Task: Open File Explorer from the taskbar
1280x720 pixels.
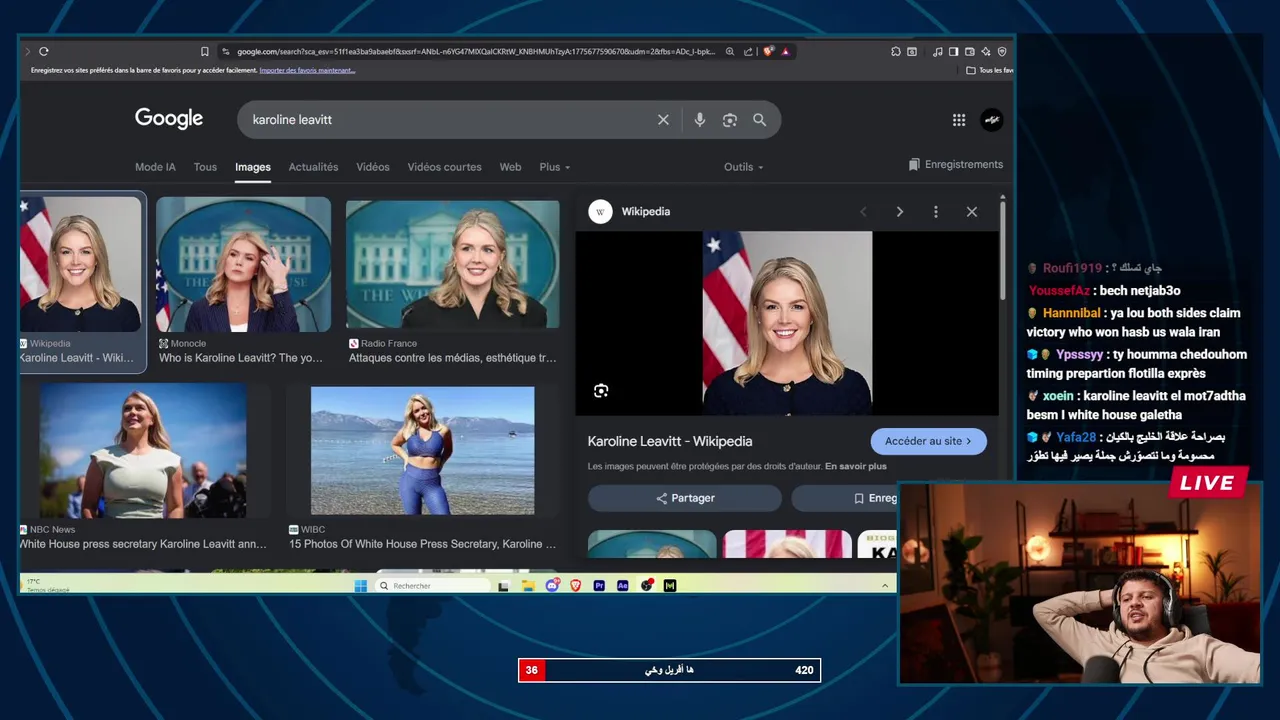Action: (x=528, y=586)
